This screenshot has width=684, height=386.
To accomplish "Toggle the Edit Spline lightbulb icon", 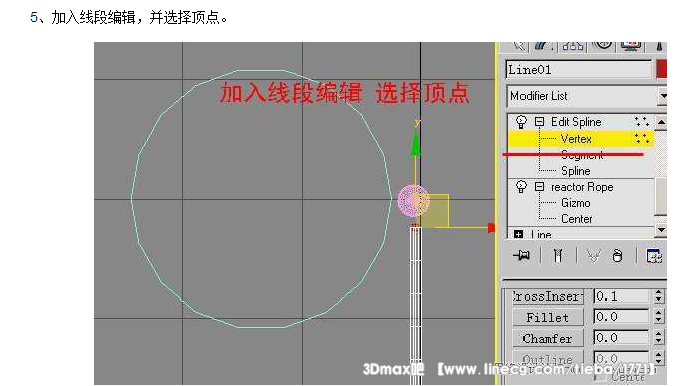I will pyautogui.click(x=521, y=122).
